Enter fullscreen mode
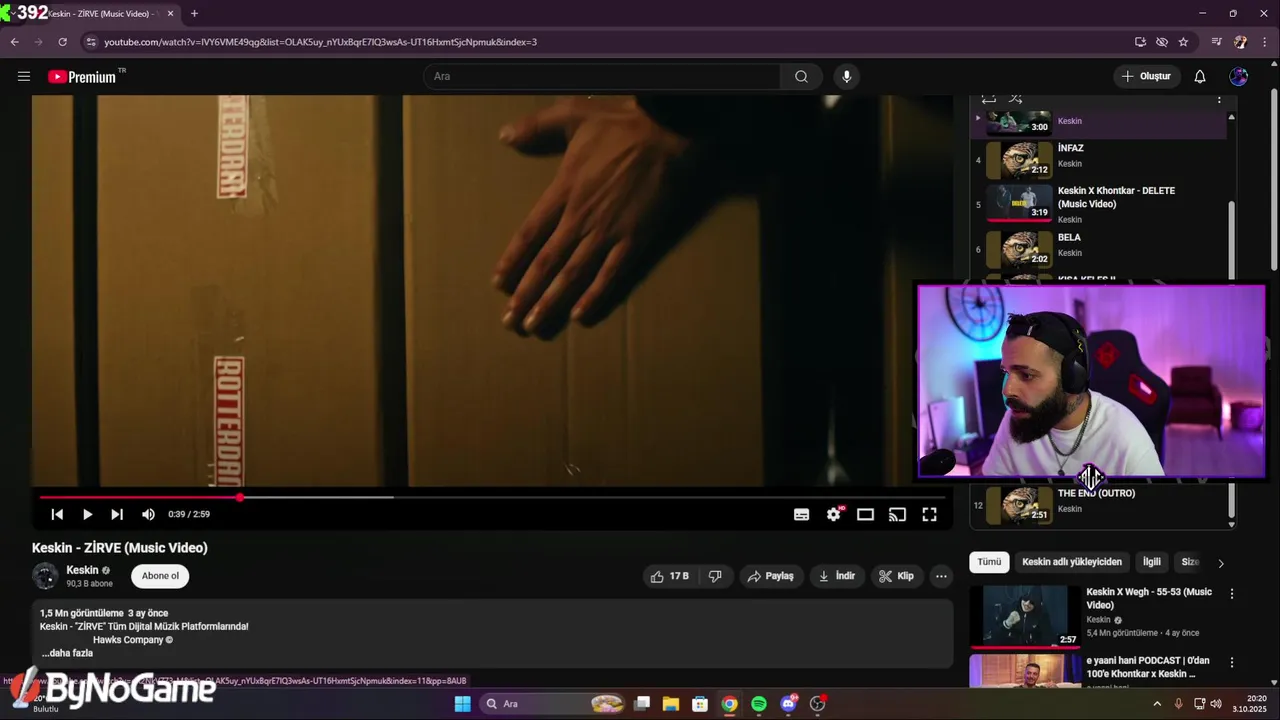The image size is (1280, 720). tap(929, 514)
